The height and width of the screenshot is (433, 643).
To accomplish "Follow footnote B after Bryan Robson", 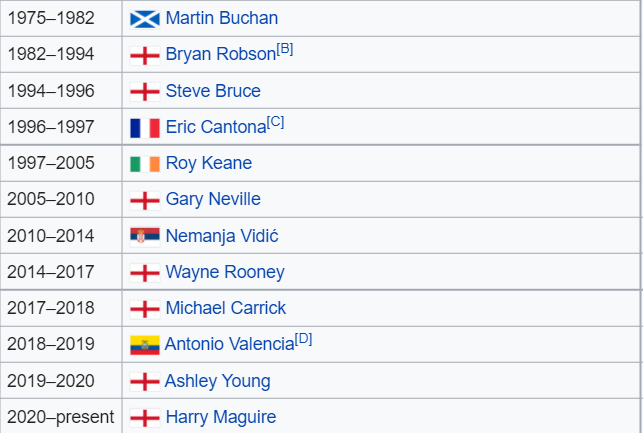I will click(285, 49).
